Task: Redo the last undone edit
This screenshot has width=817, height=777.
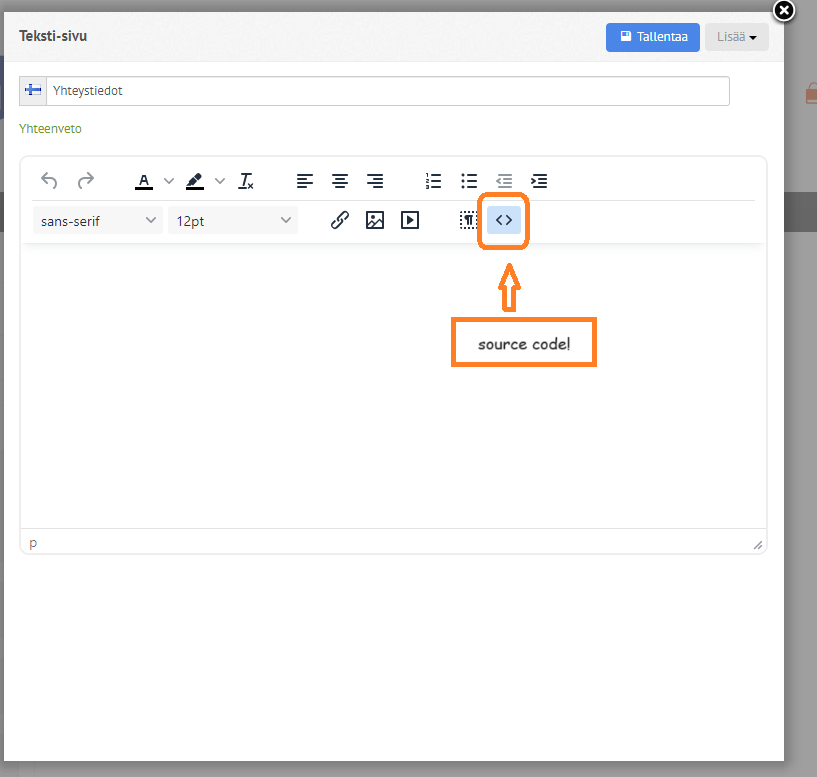Action: pos(85,181)
